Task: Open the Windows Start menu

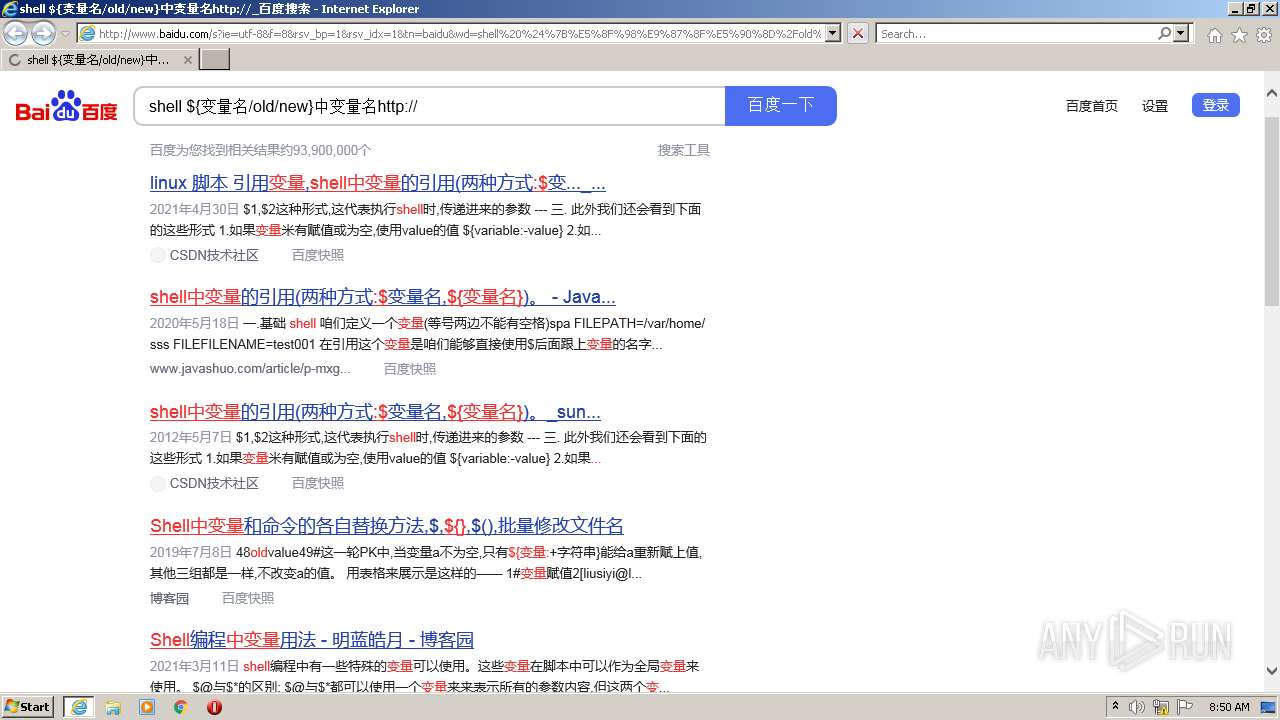Action: (x=28, y=706)
